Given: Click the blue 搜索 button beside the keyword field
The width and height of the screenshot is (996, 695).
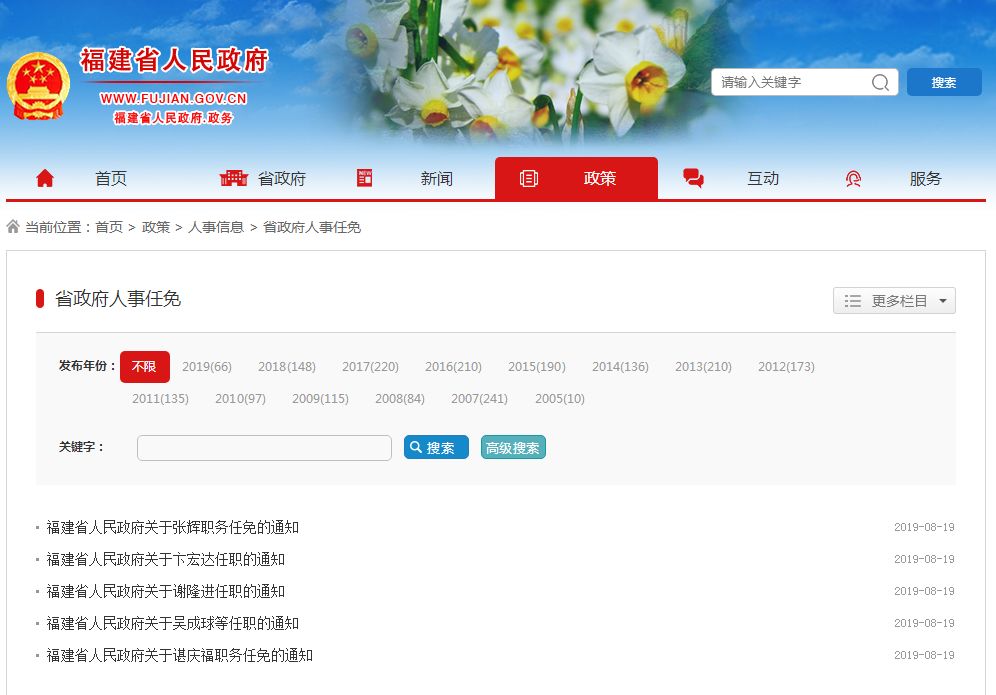Looking at the screenshot, I should pyautogui.click(x=436, y=447).
